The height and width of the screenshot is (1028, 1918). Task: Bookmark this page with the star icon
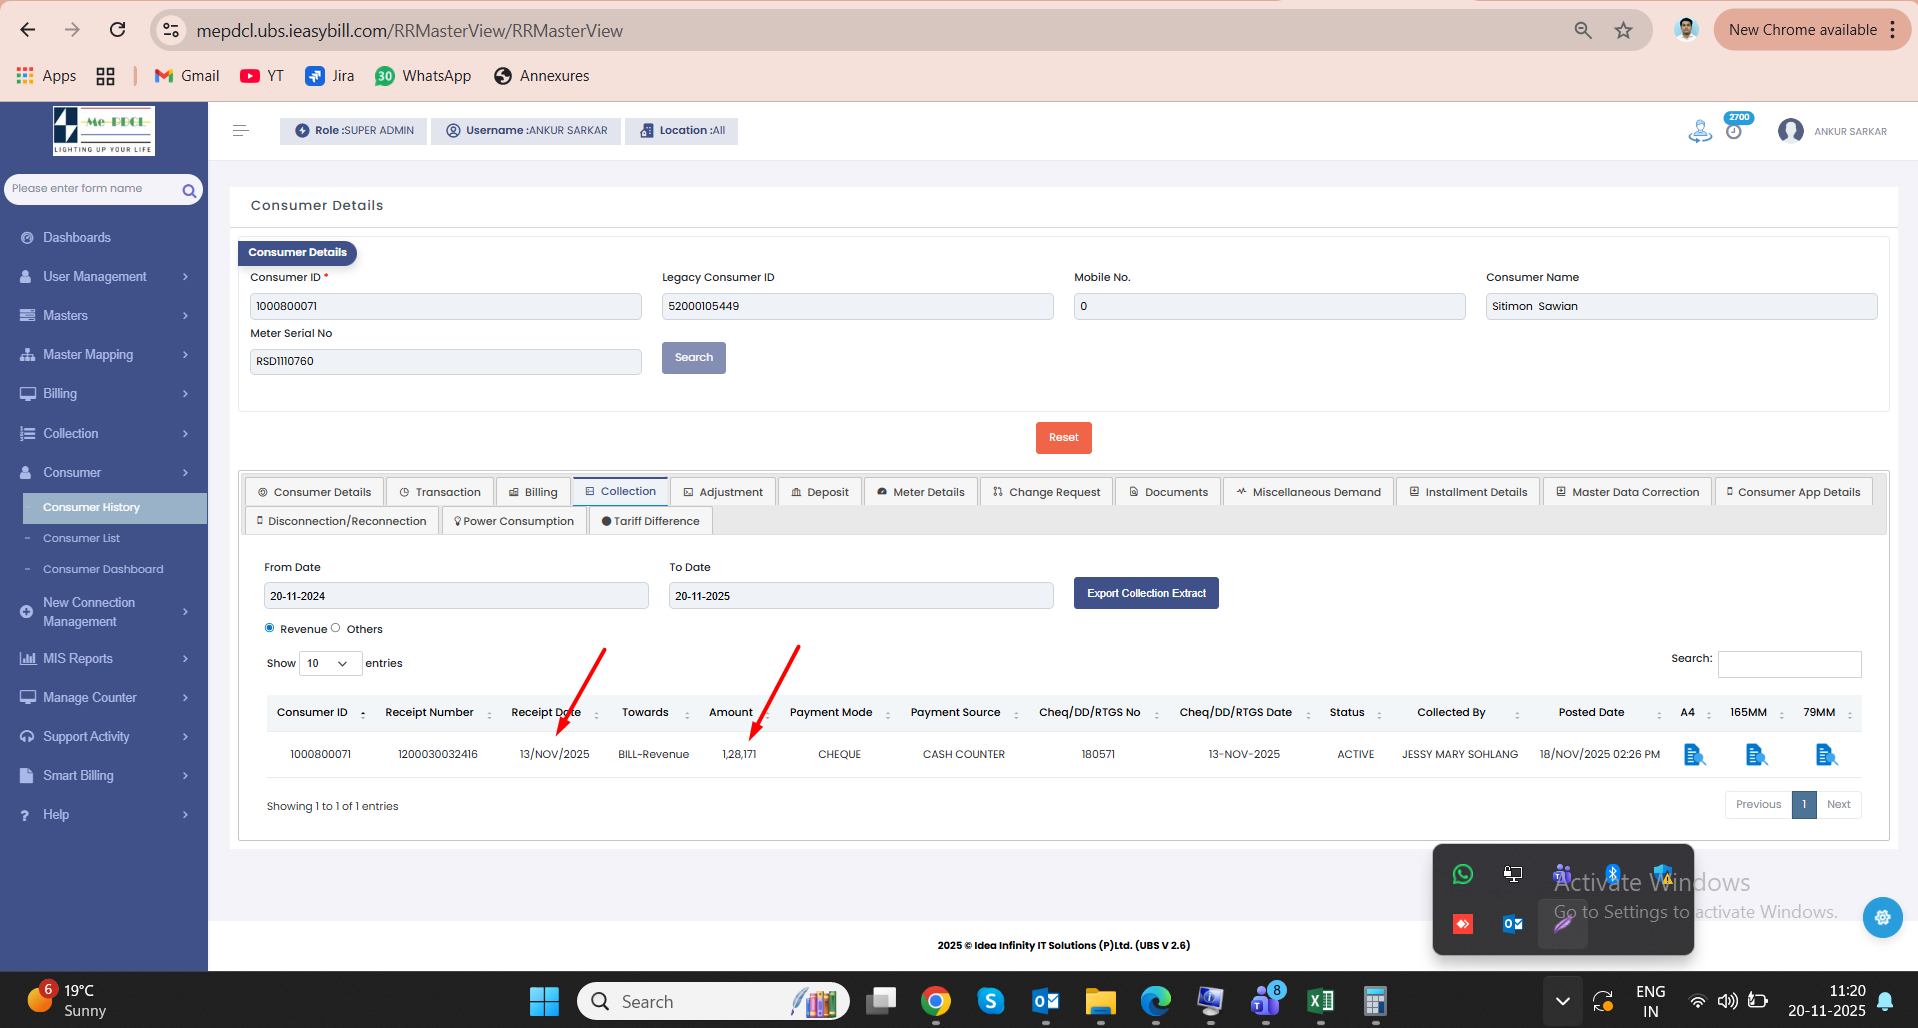(x=1623, y=31)
